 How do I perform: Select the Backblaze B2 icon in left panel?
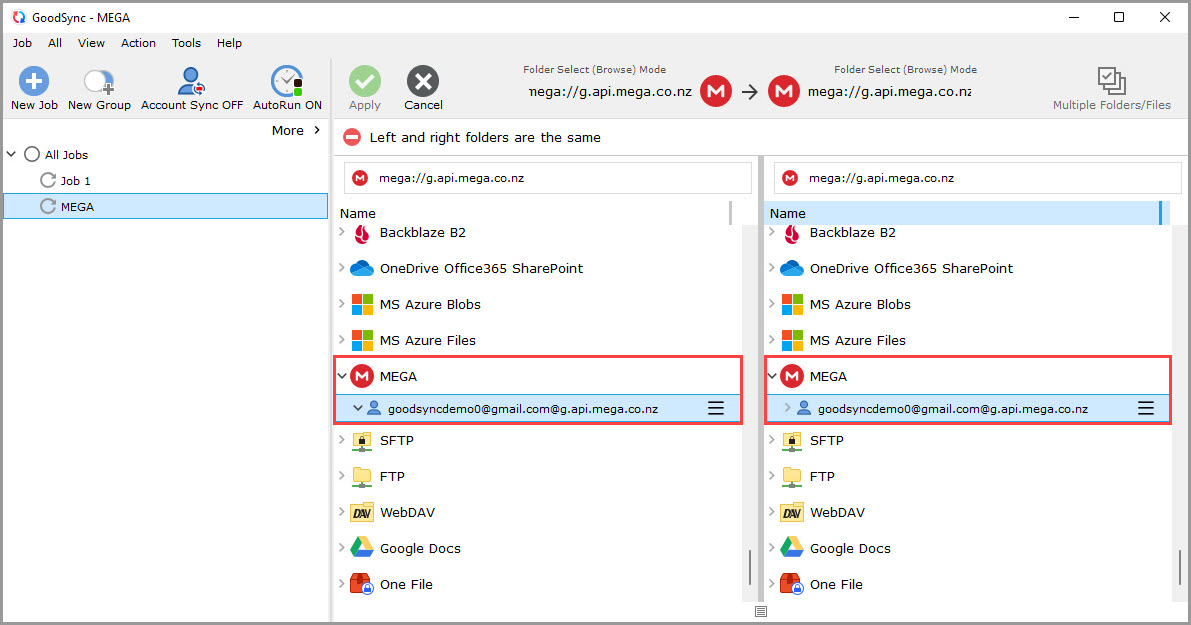tap(361, 232)
